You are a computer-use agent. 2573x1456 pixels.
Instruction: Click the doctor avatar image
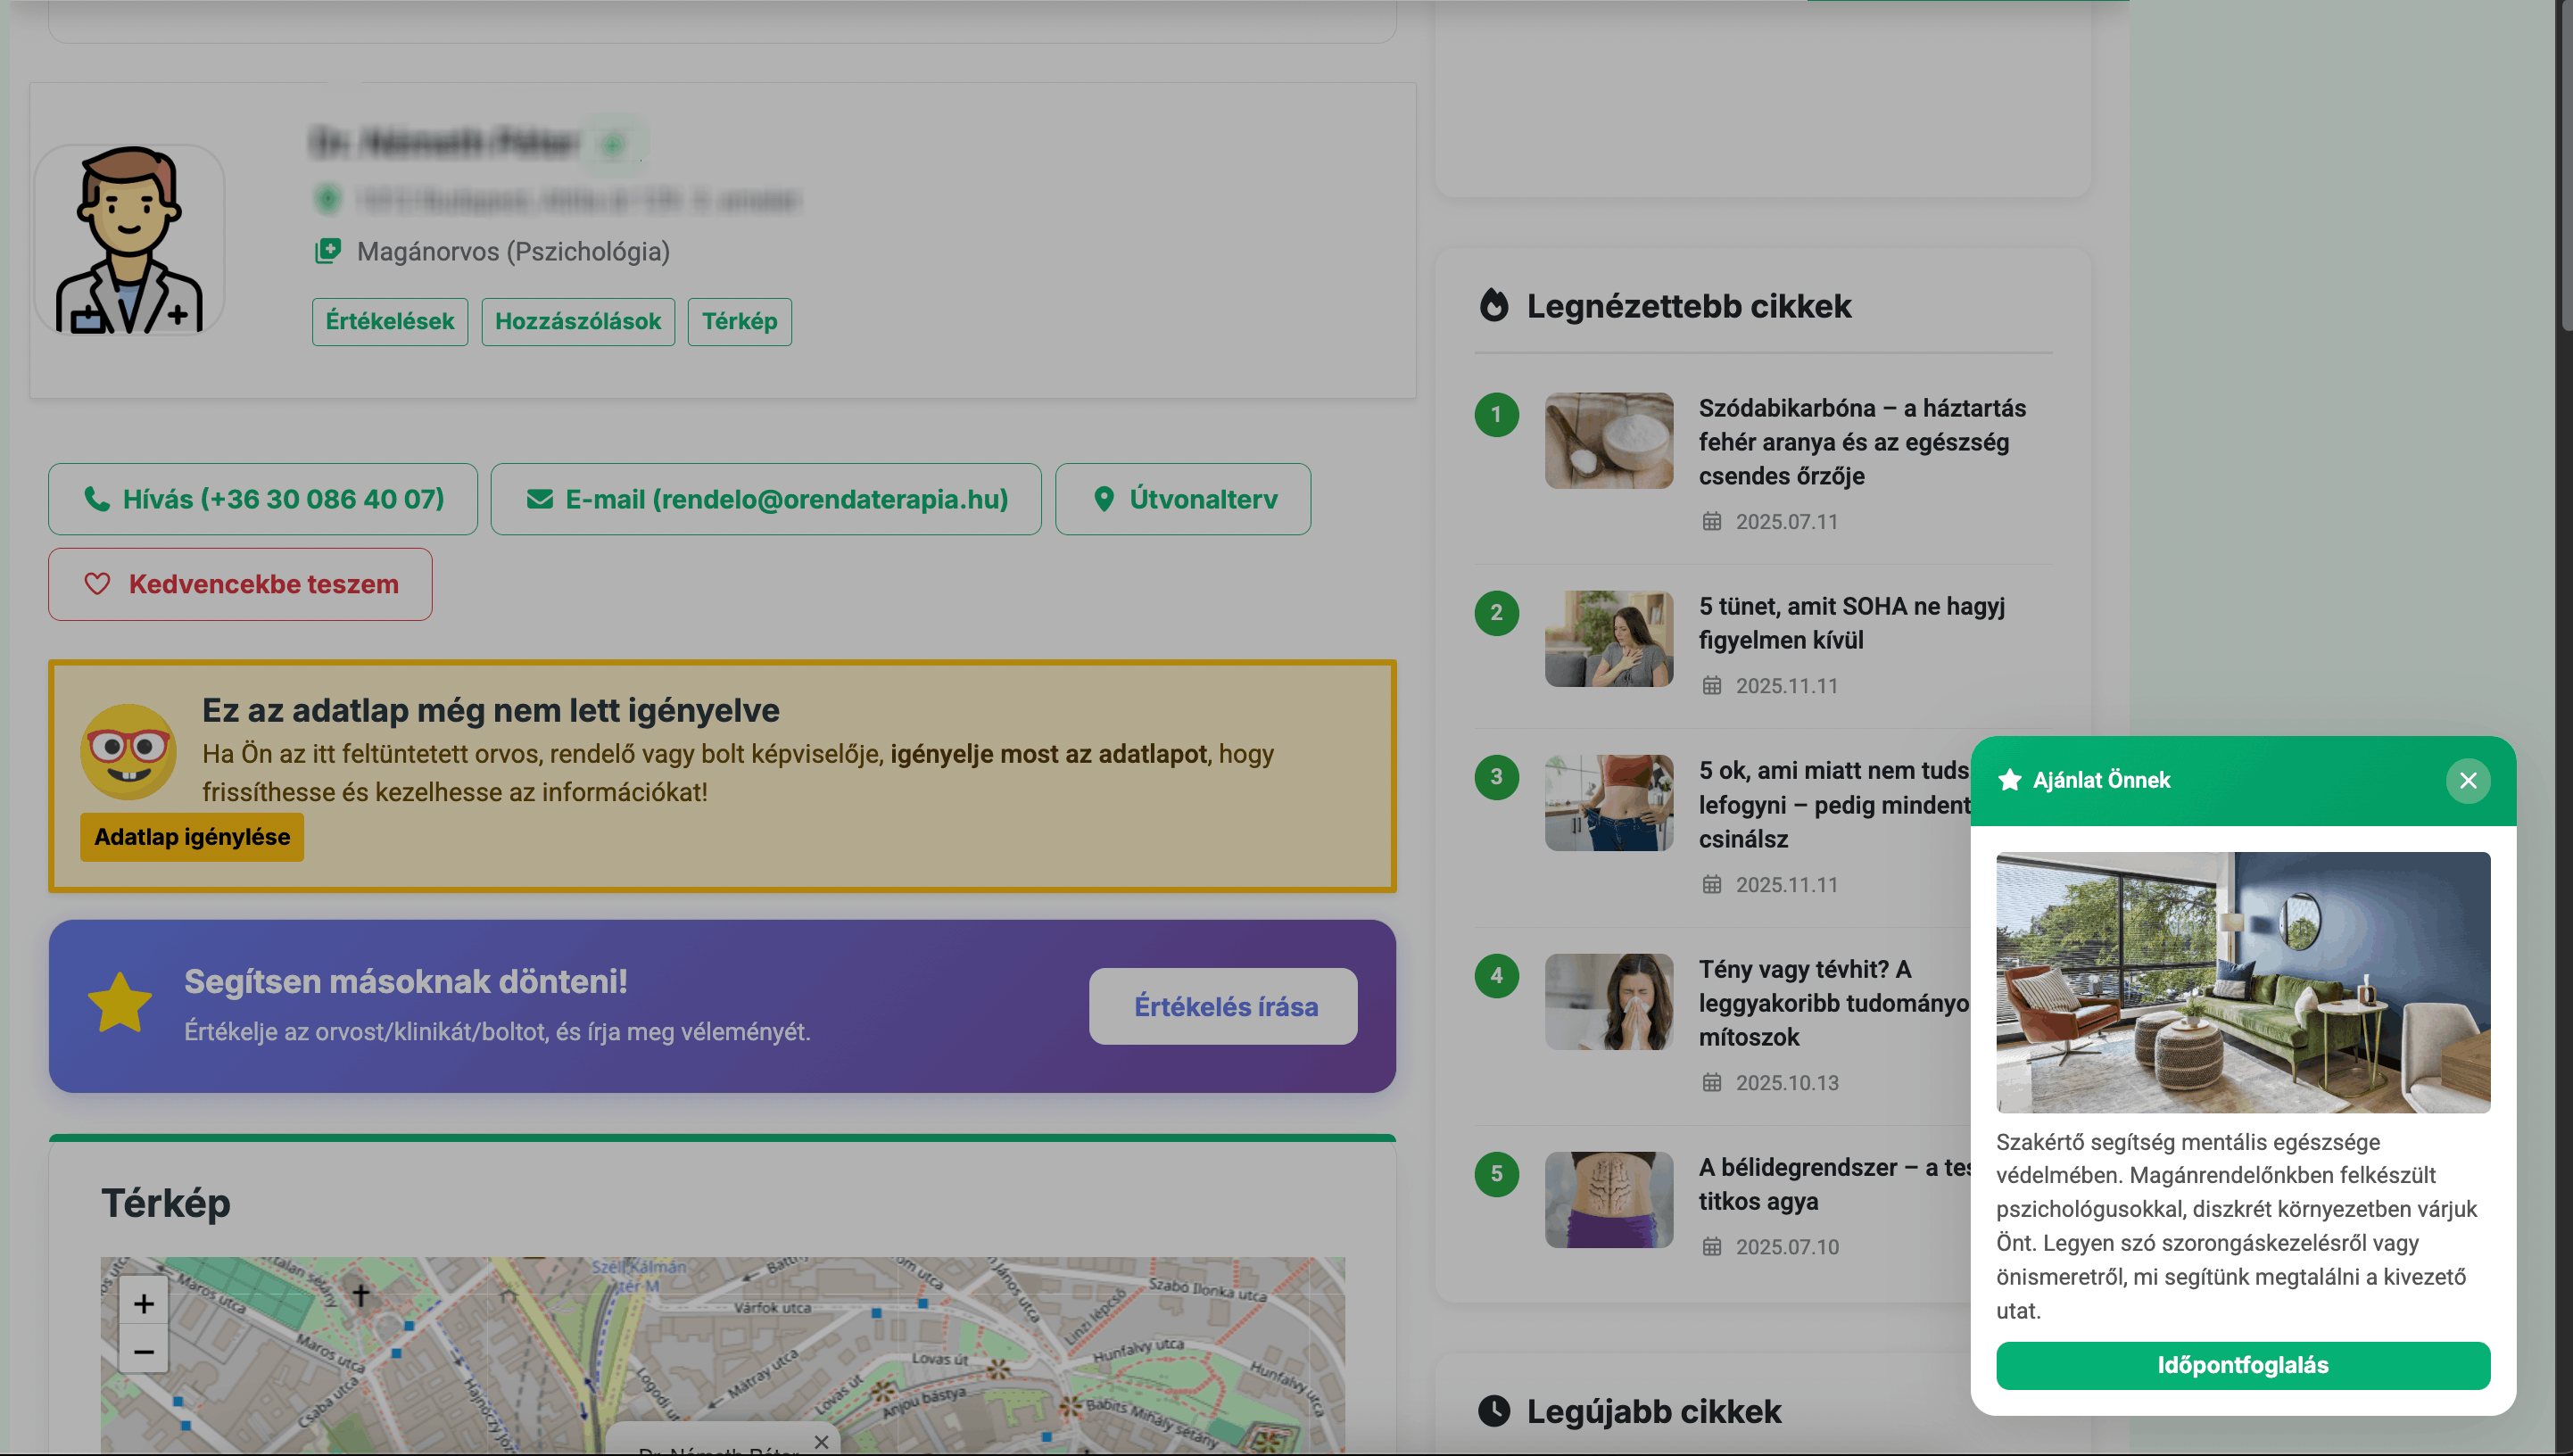tap(129, 240)
